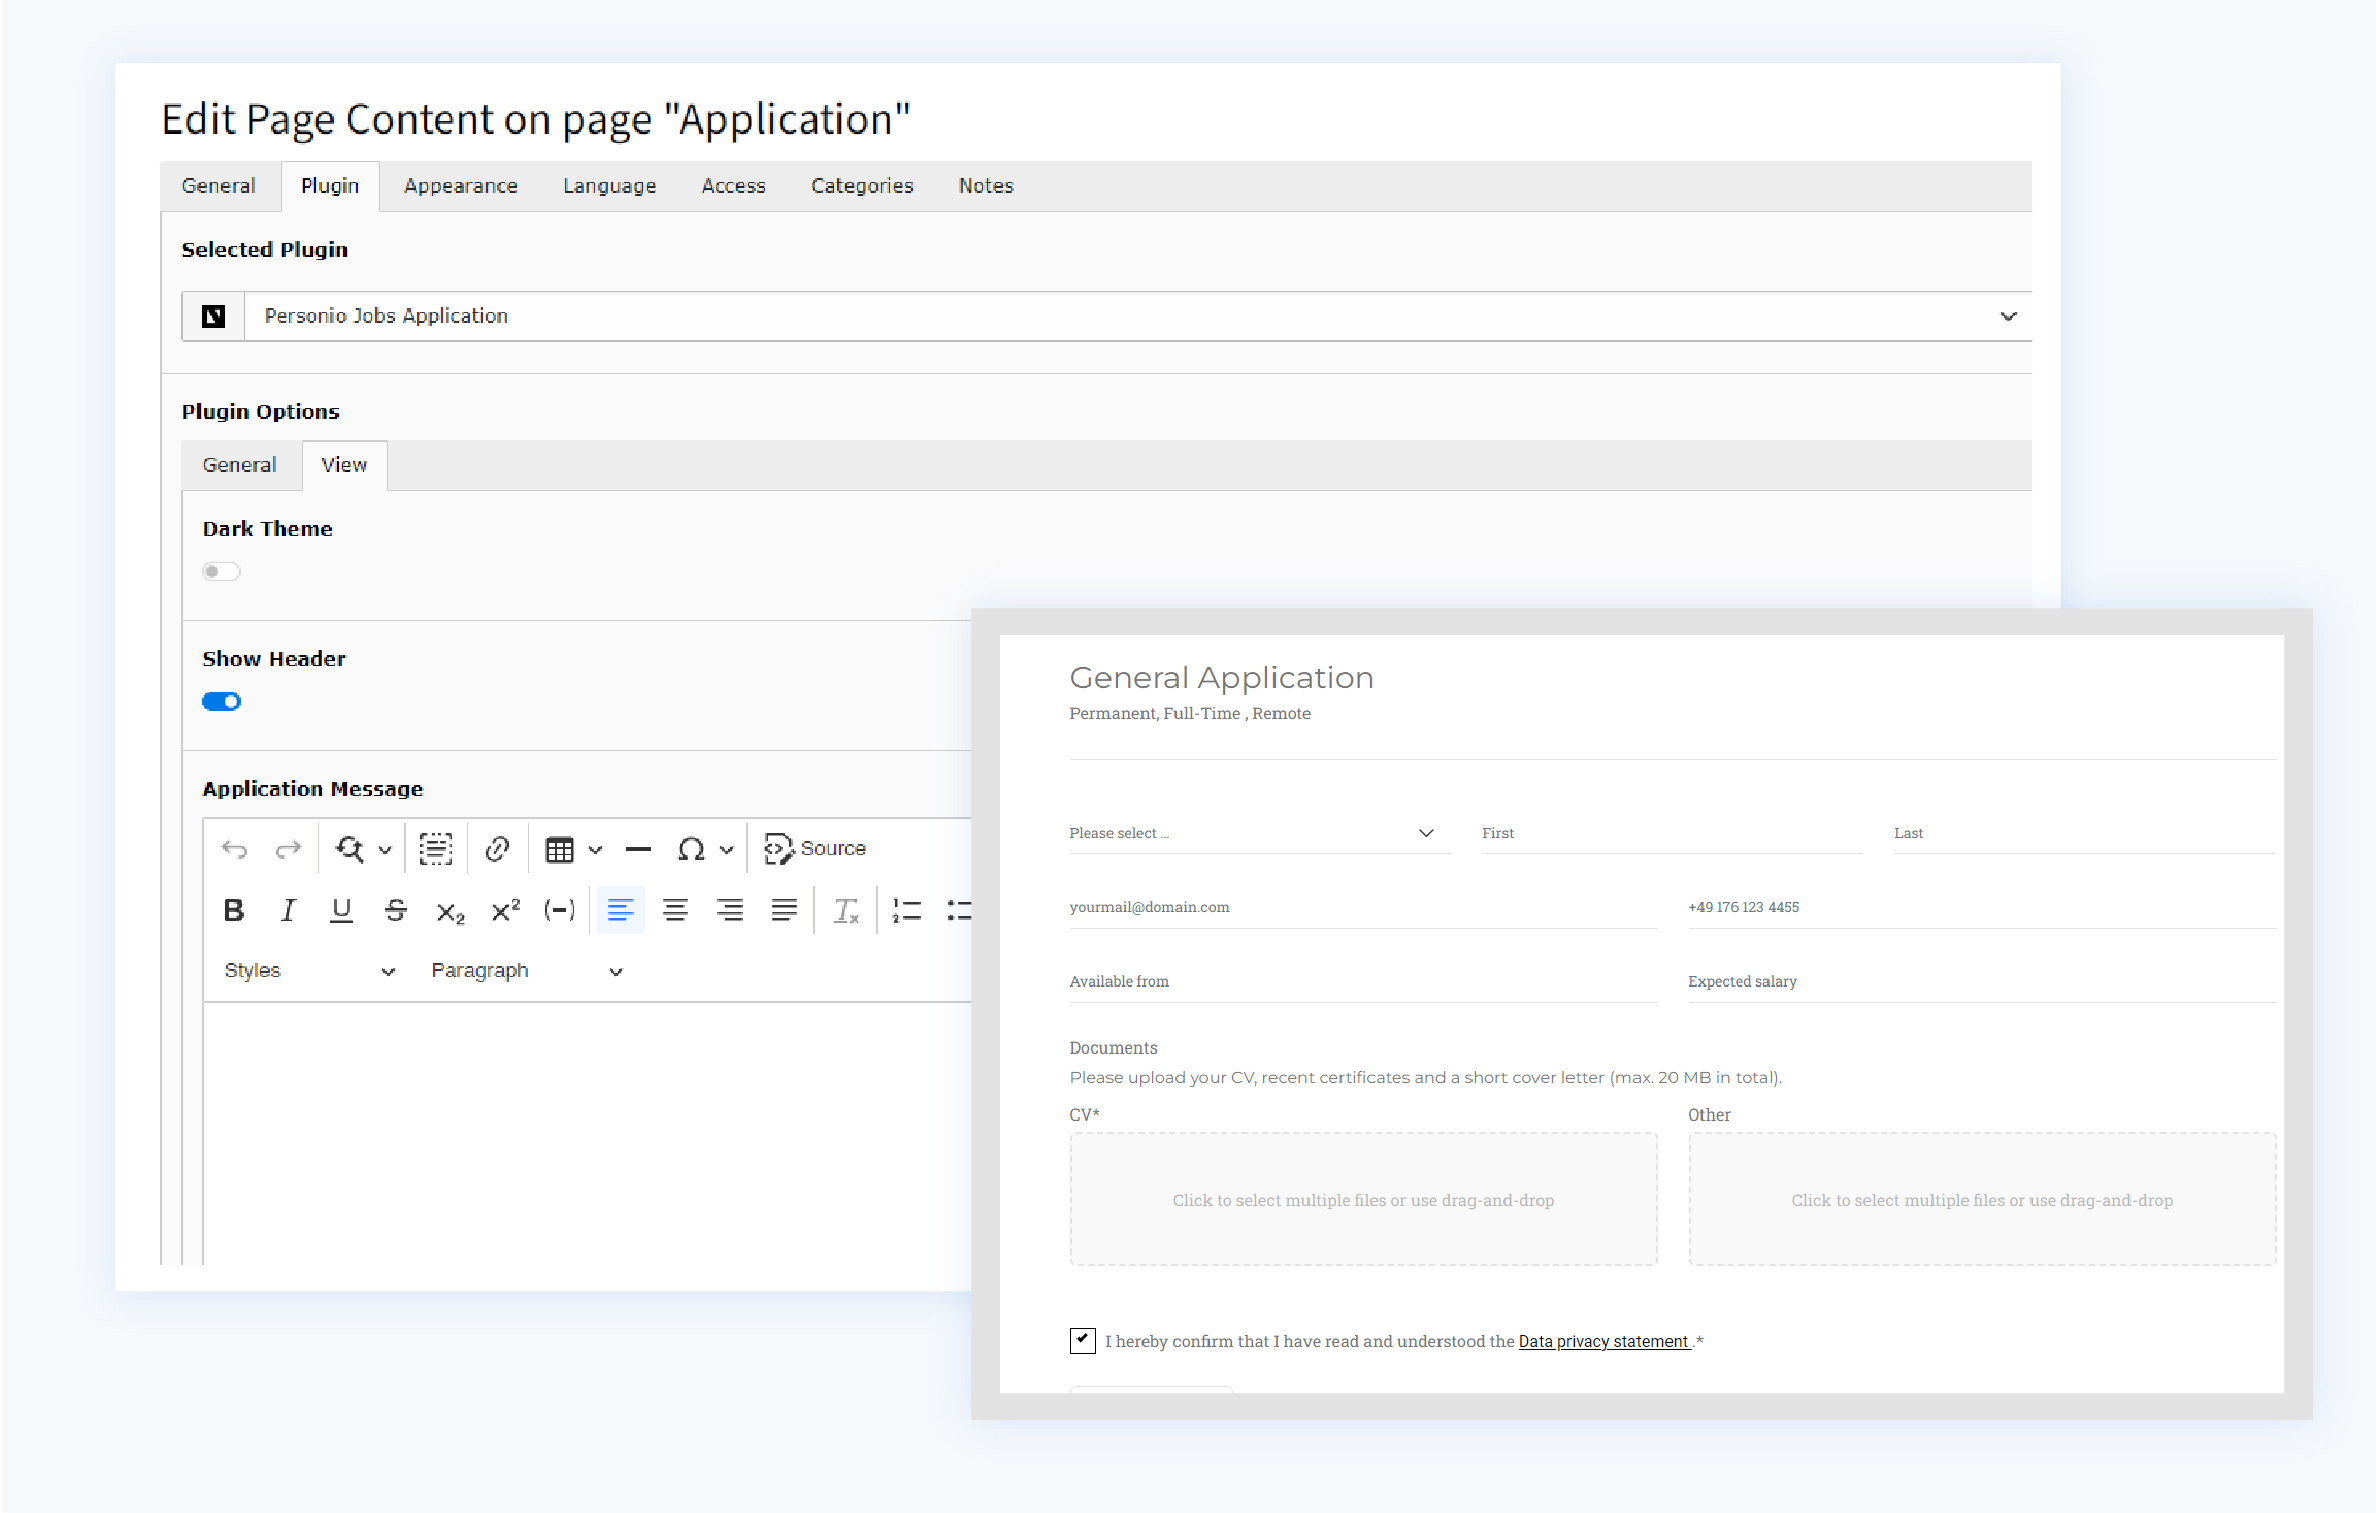This screenshot has height=1513, width=2376.
Task: Click the Remove Format icon
Action: point(846,910)
